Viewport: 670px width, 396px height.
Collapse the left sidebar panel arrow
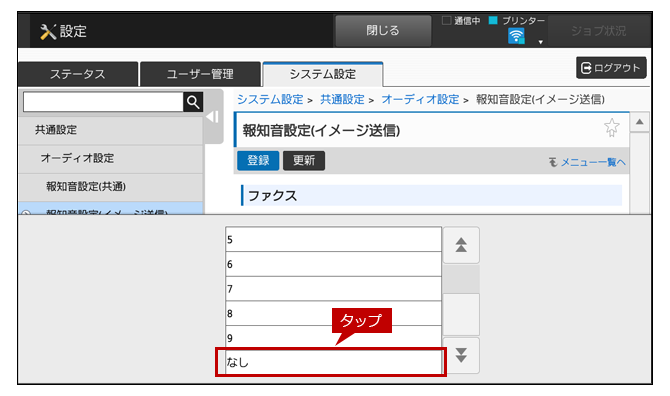tap(213, 117)
